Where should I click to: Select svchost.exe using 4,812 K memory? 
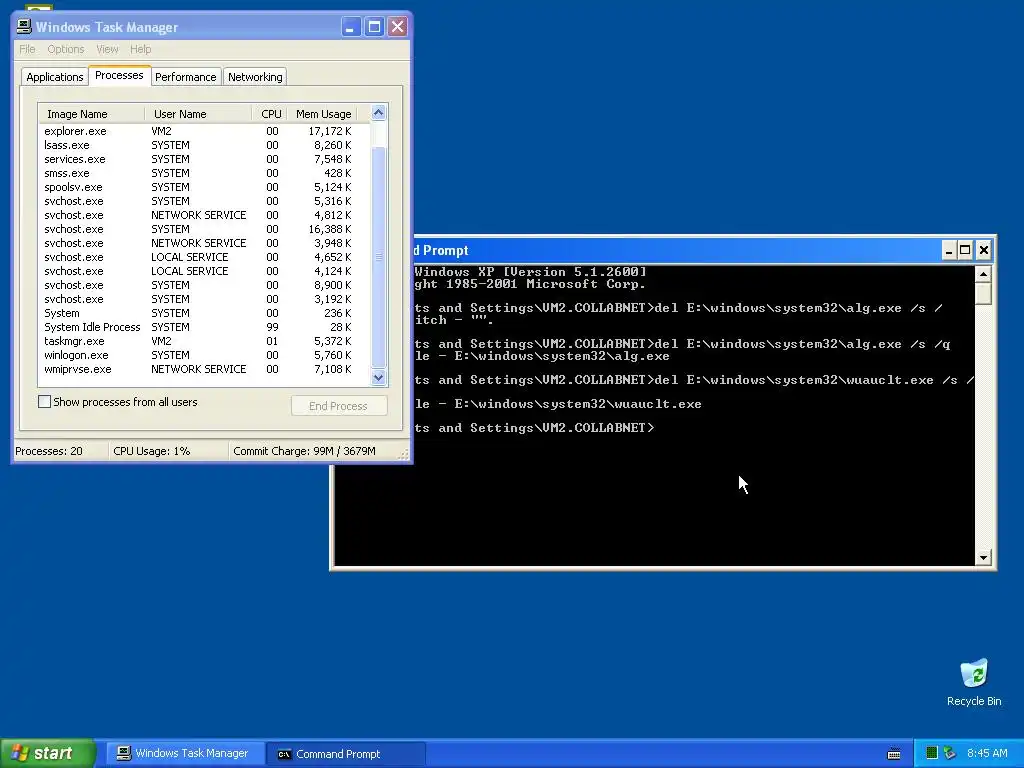click(x=204, y=215)
